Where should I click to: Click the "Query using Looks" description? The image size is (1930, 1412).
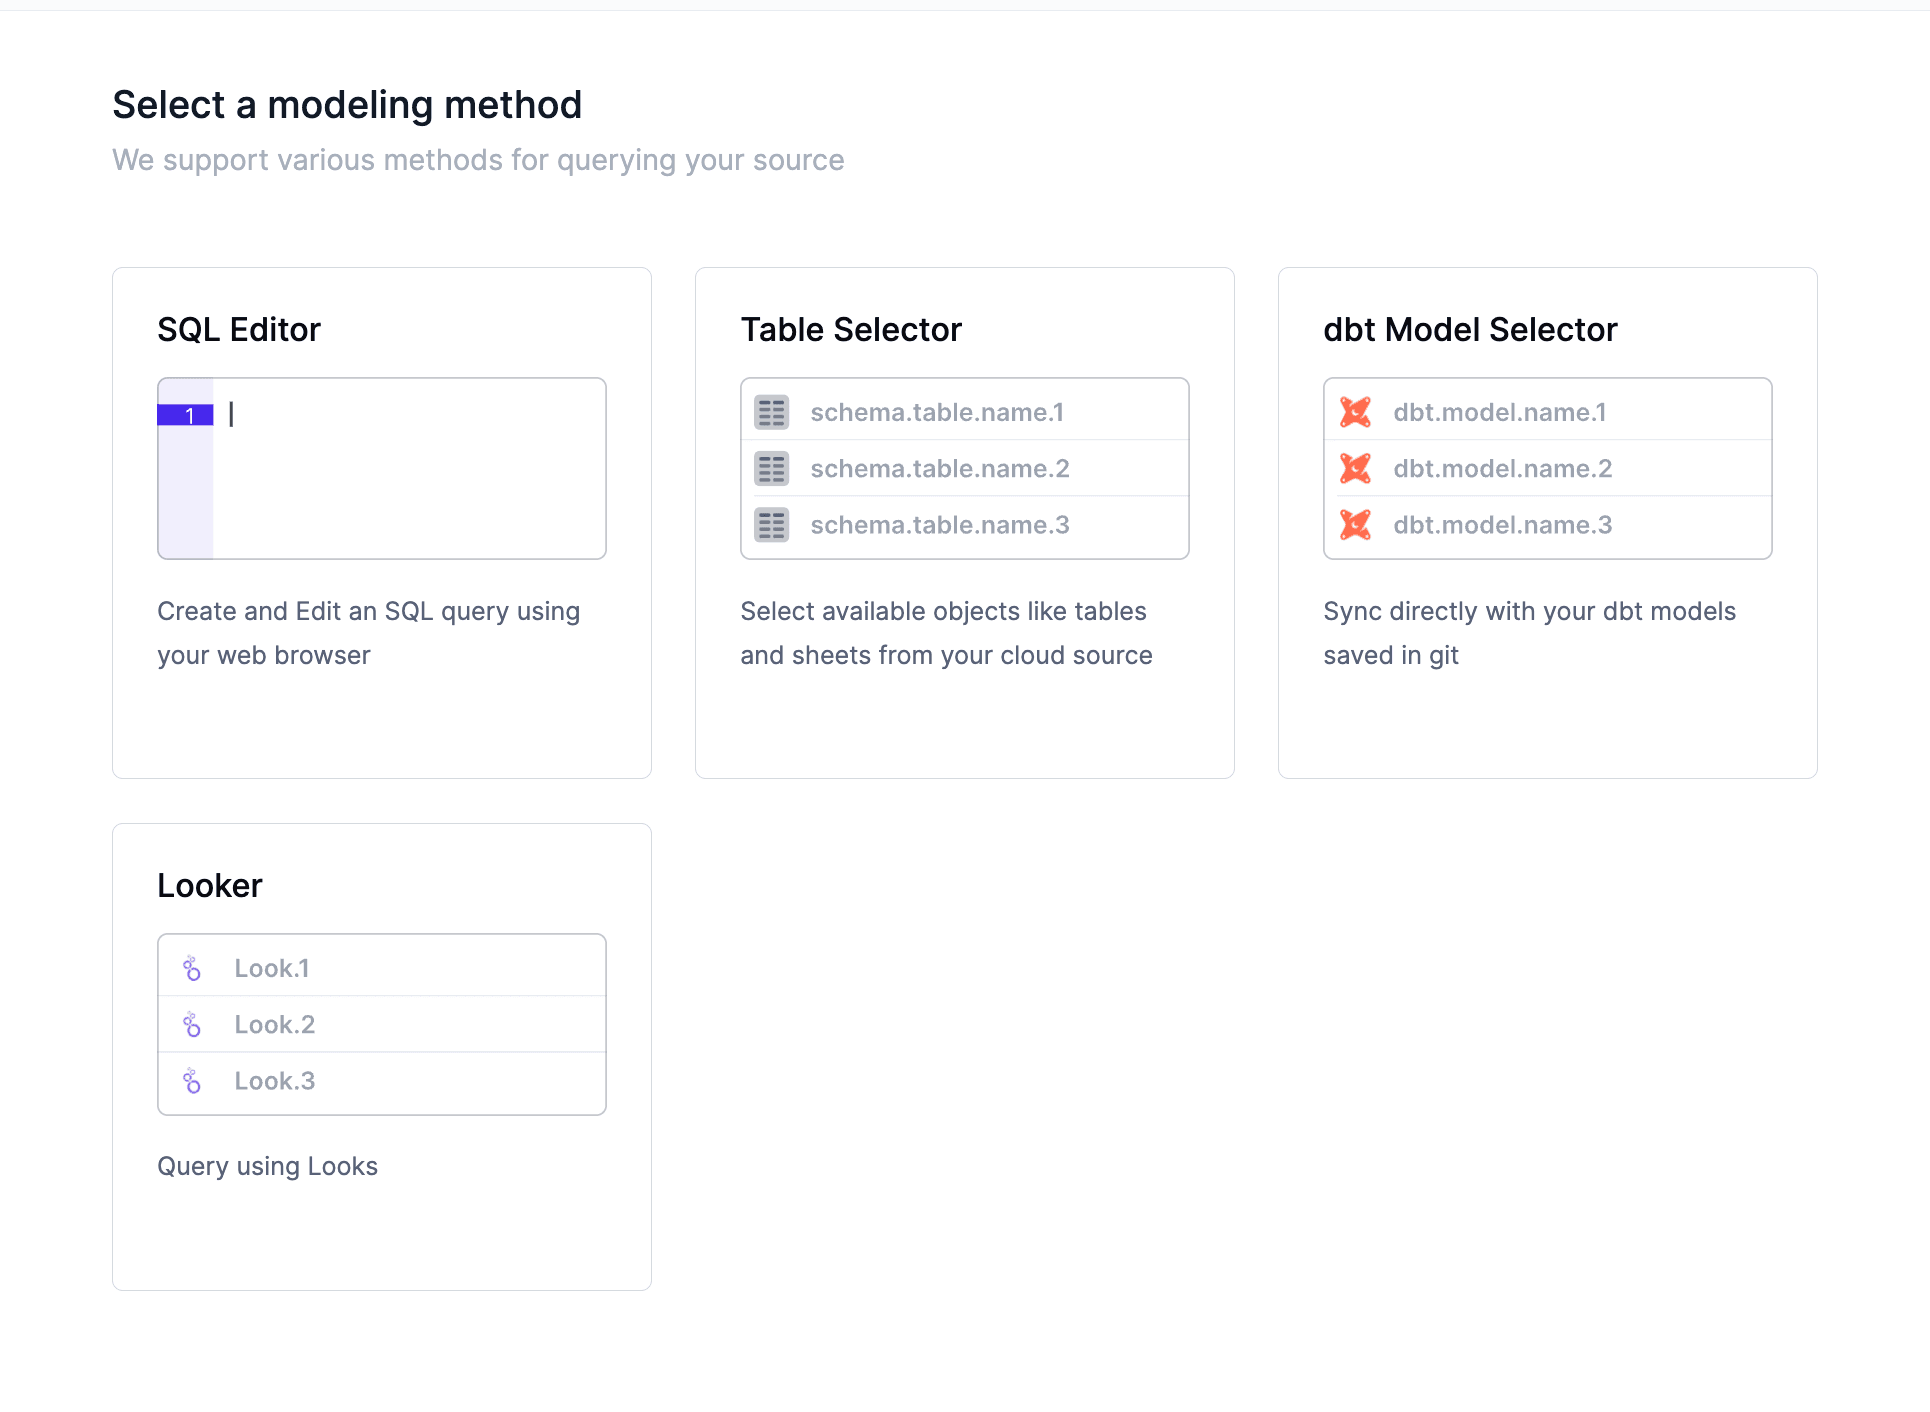tap(267, 1166)
